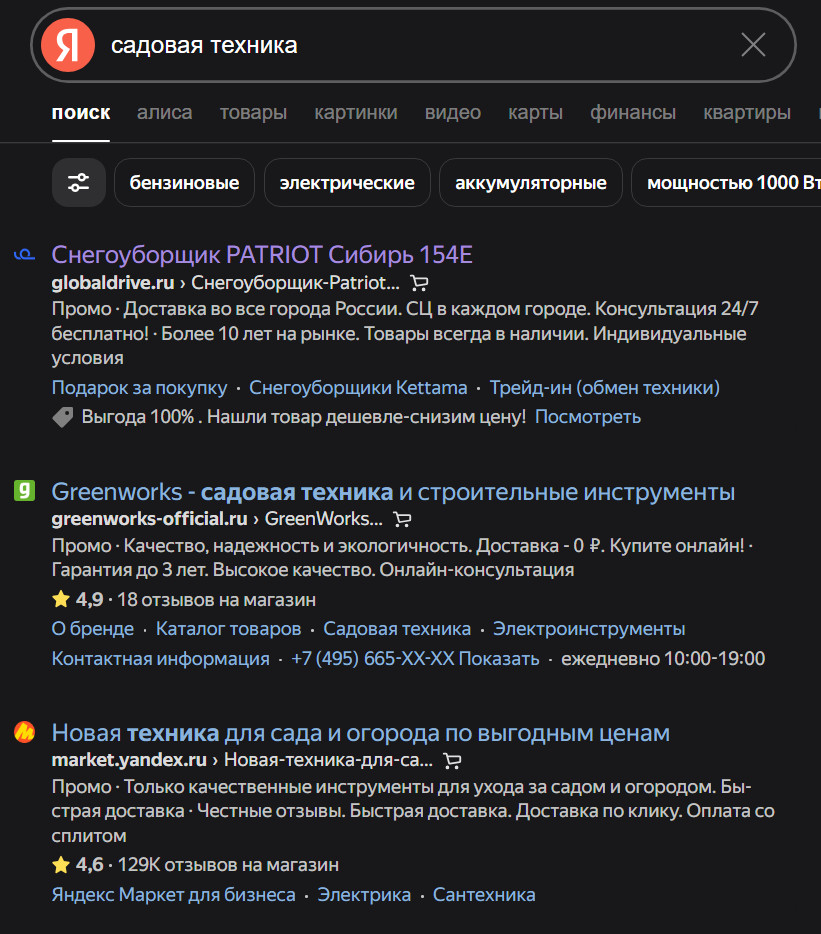Click the cart icon next to greenworks-official.ru
The width and height of the screenshot is (821, 934).
click(402, 519)
